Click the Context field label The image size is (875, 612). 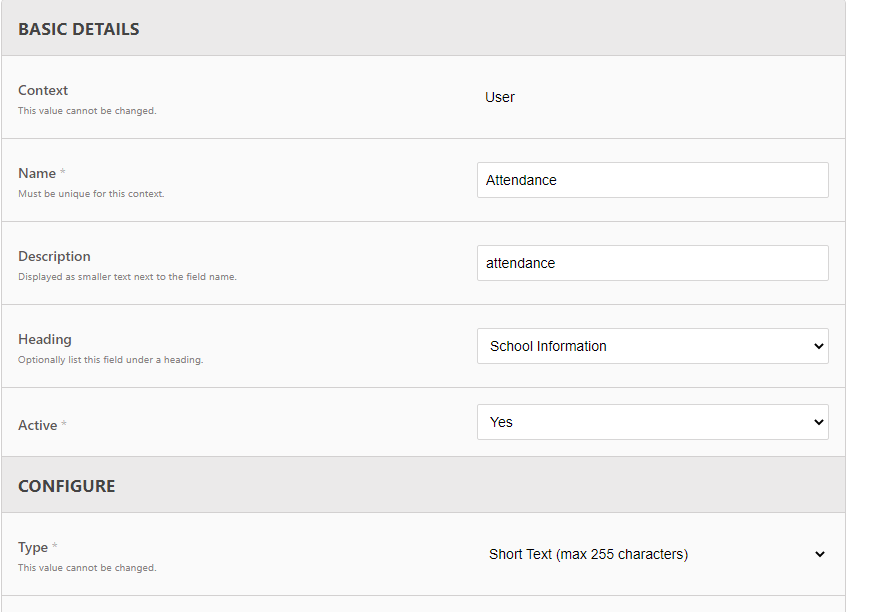(x=43, y=90)
